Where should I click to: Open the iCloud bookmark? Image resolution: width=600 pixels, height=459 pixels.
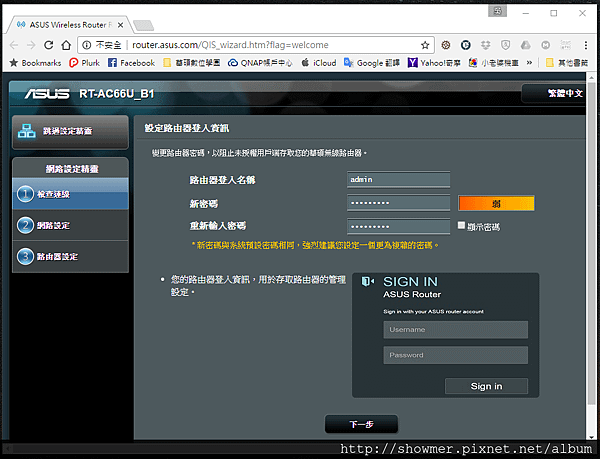pos(319,62)
